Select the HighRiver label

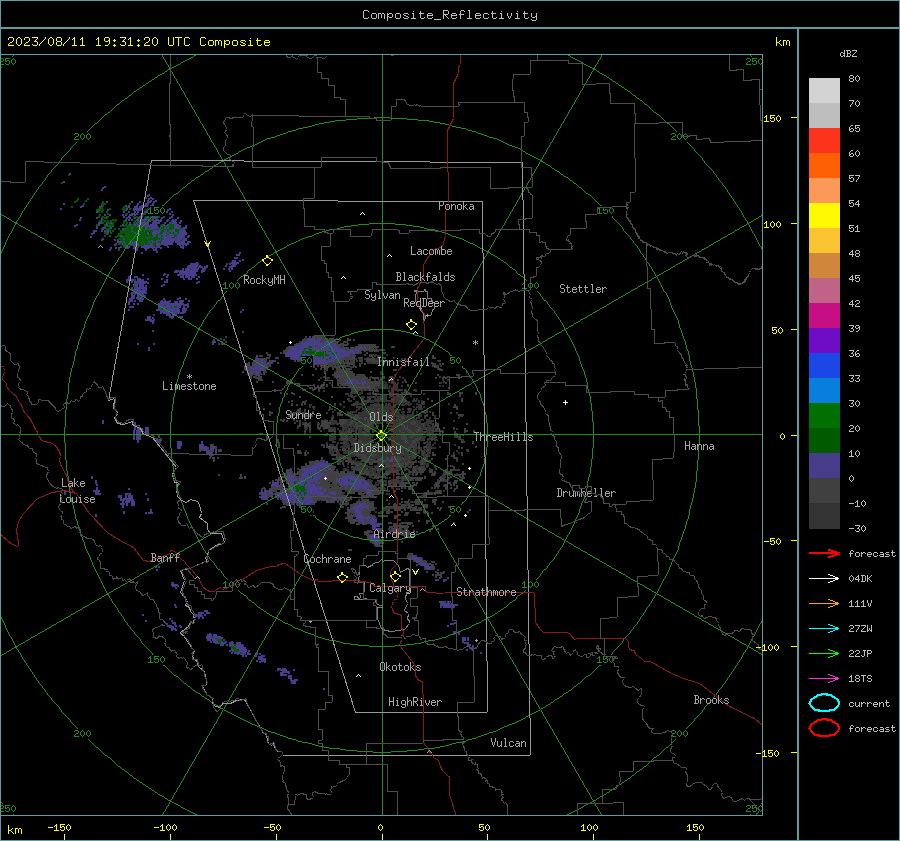(415, 702)
